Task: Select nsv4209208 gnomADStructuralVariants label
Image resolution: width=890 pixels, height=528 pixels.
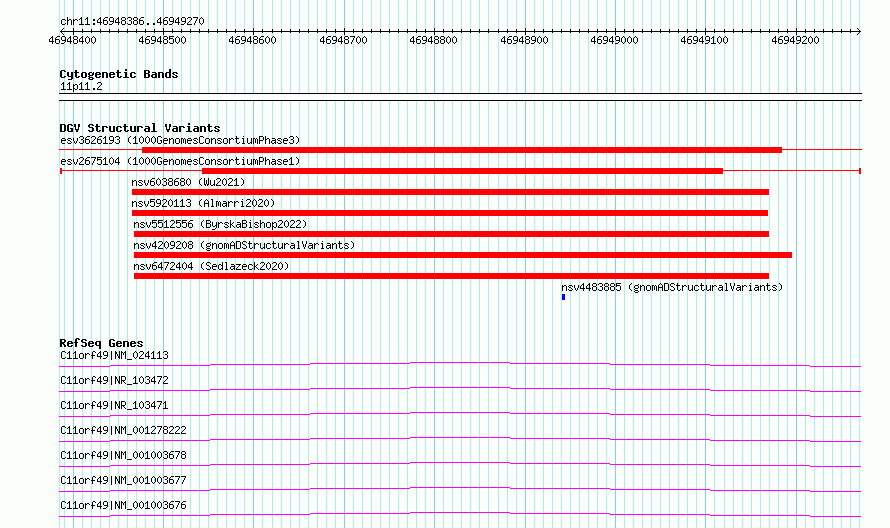Action: click(x=244, y=245)
